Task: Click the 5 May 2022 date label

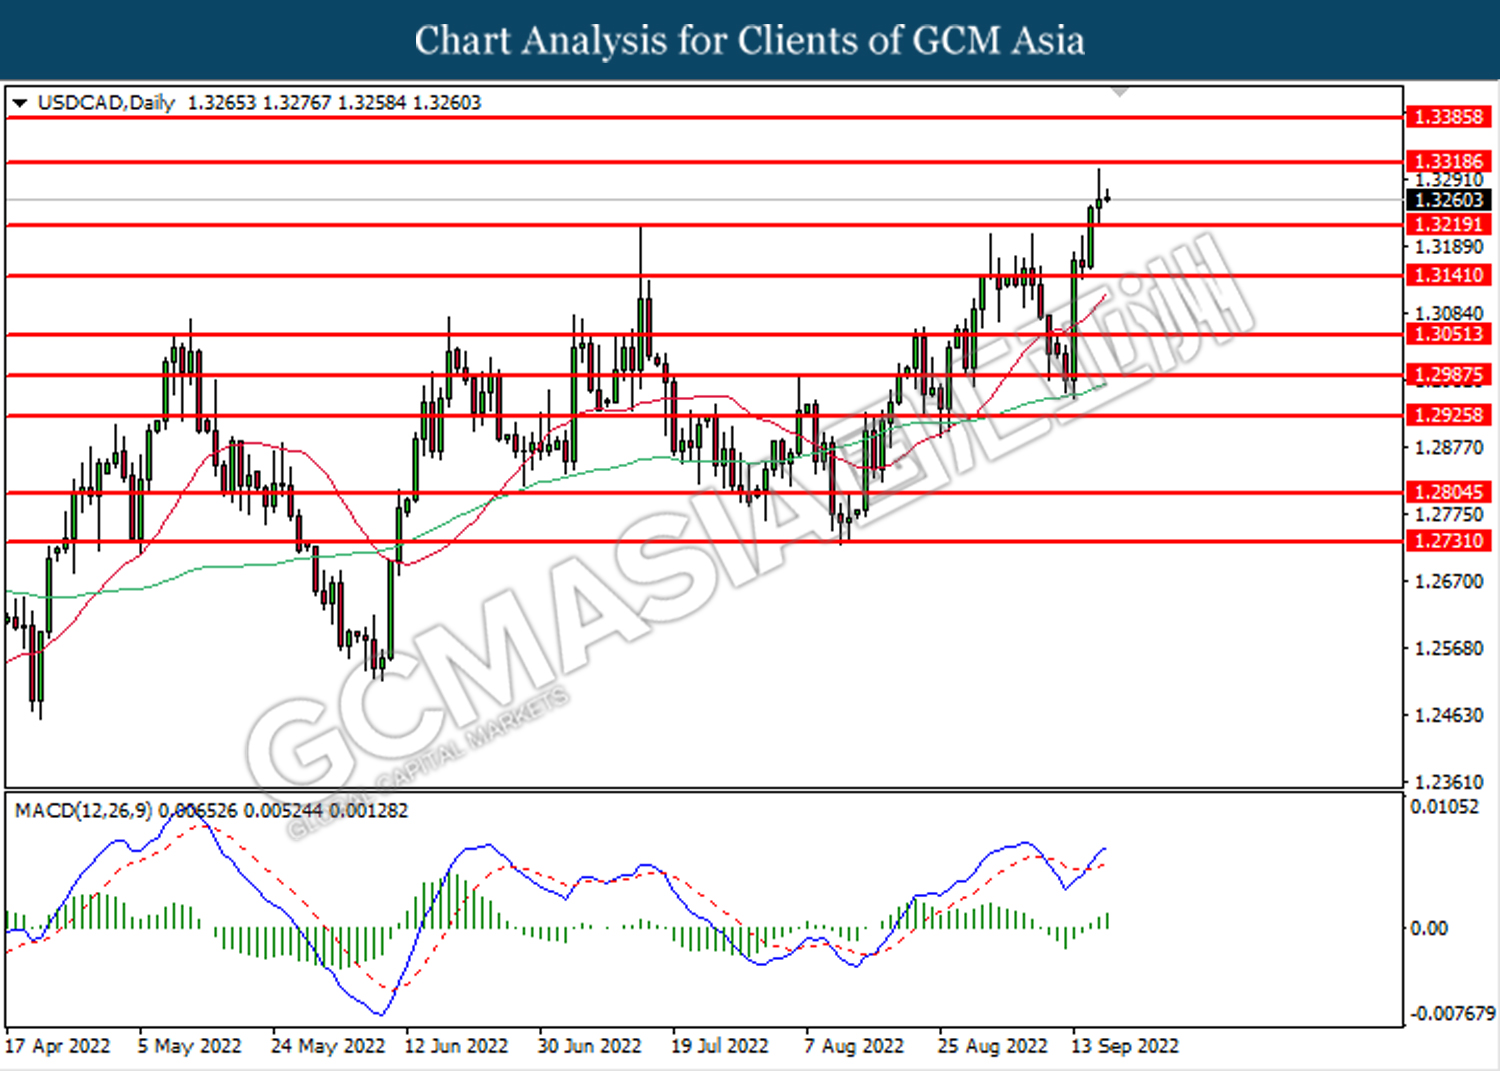Action: coord(190,1046)
